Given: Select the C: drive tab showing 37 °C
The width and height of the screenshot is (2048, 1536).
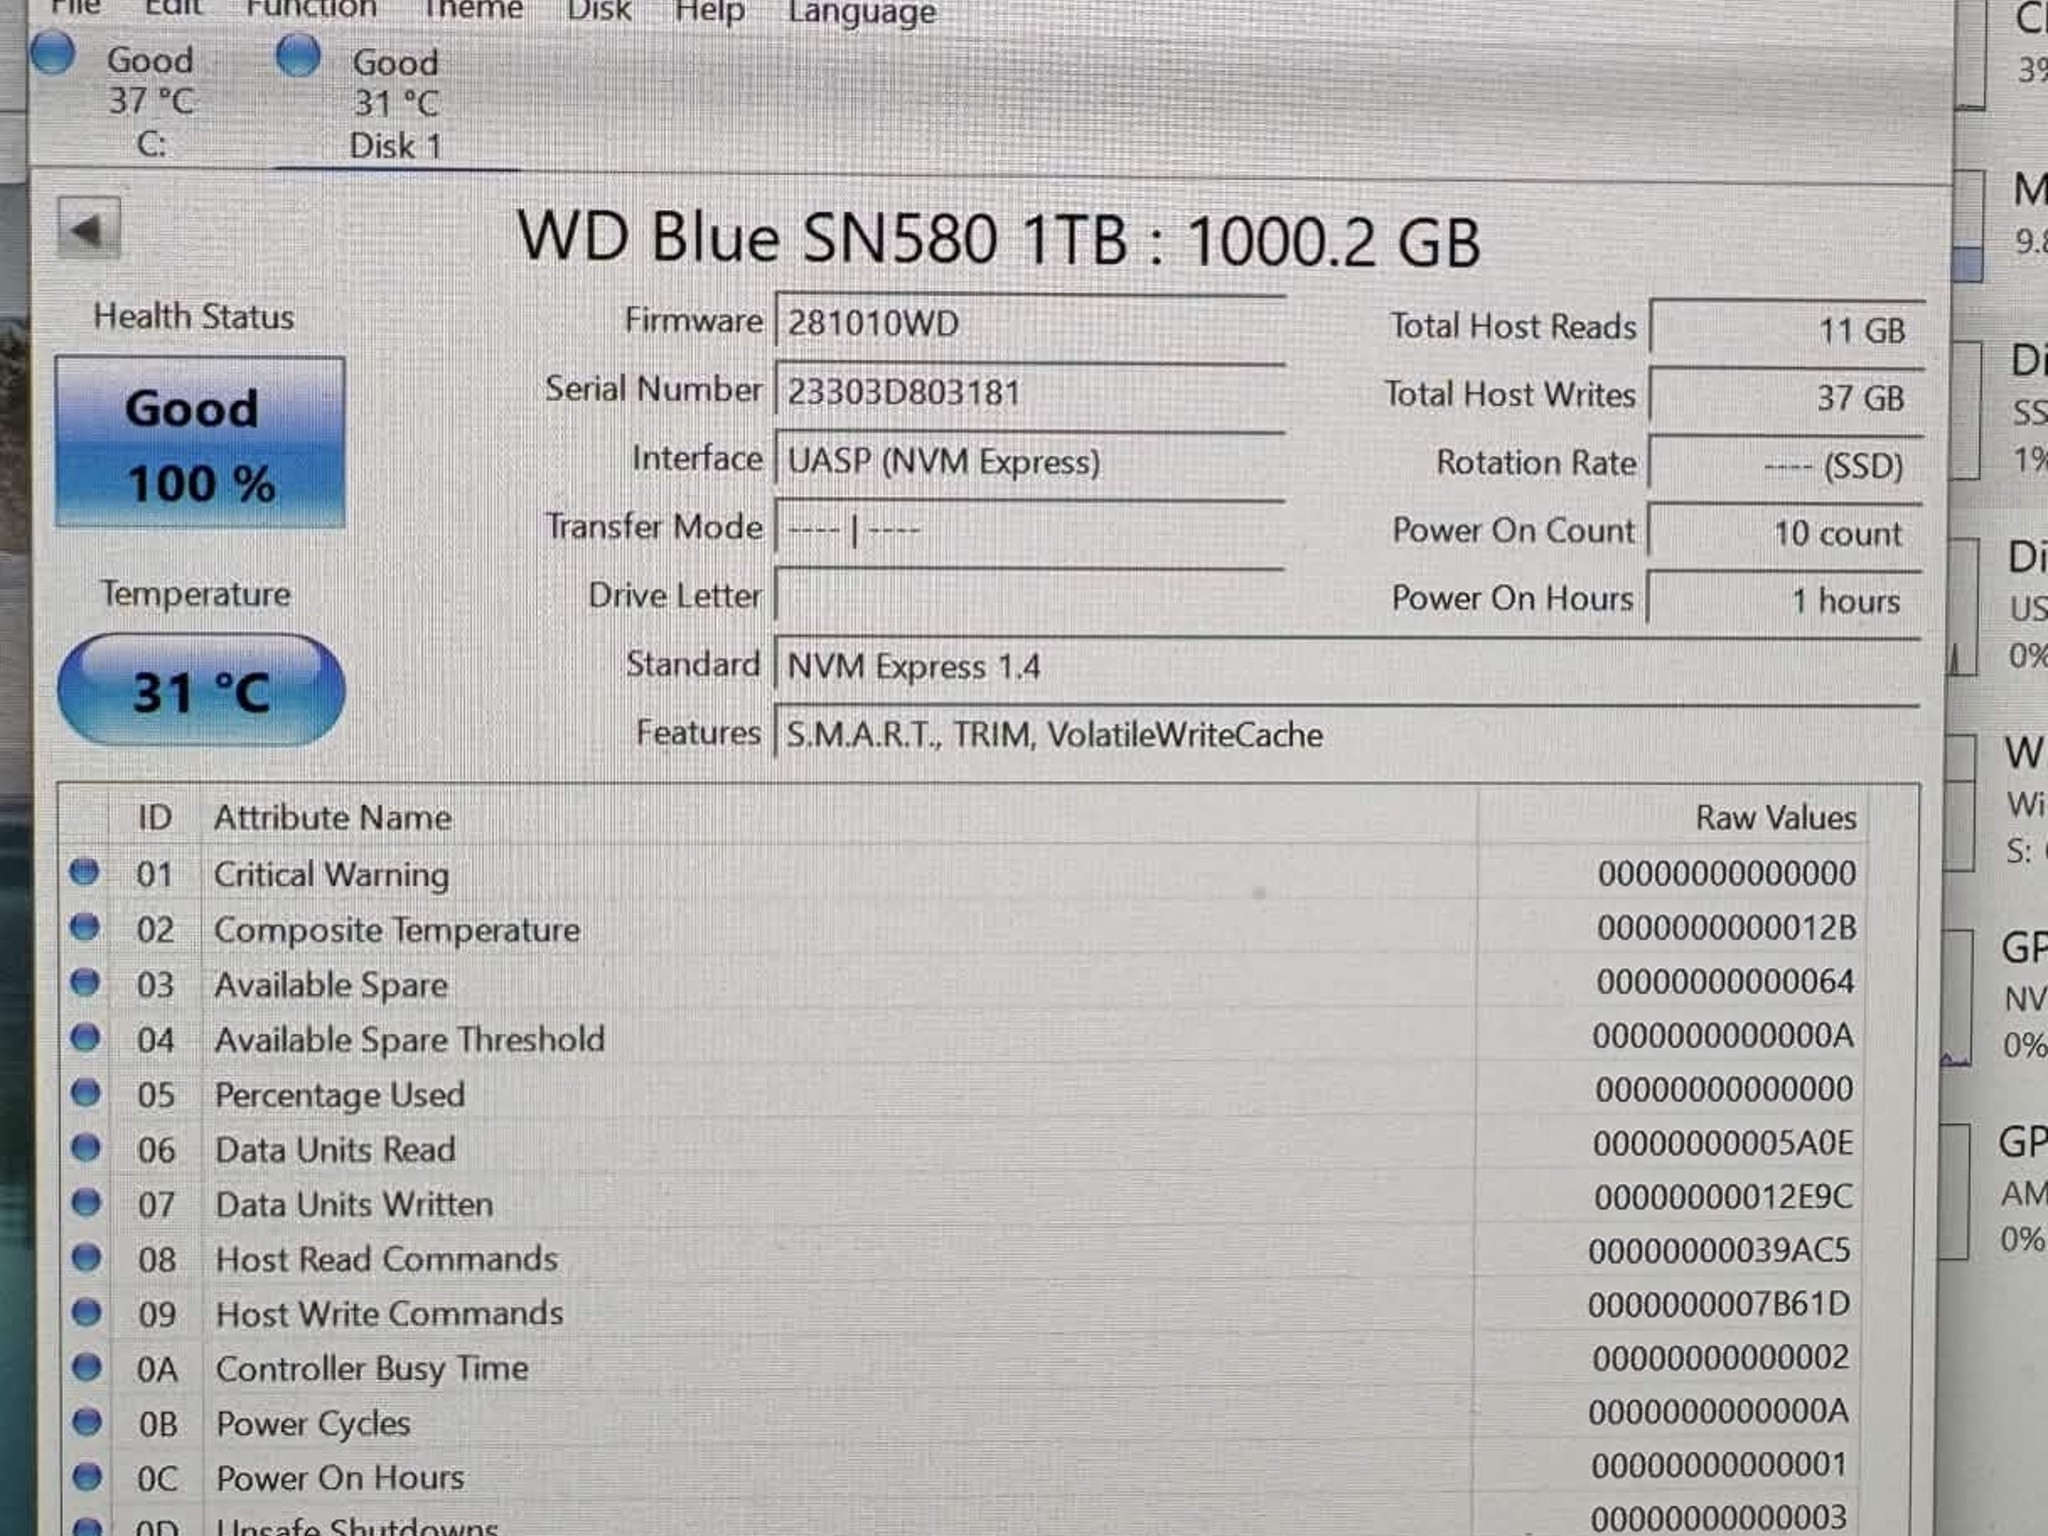Looking at the screenshot, I should pos(150,102).
